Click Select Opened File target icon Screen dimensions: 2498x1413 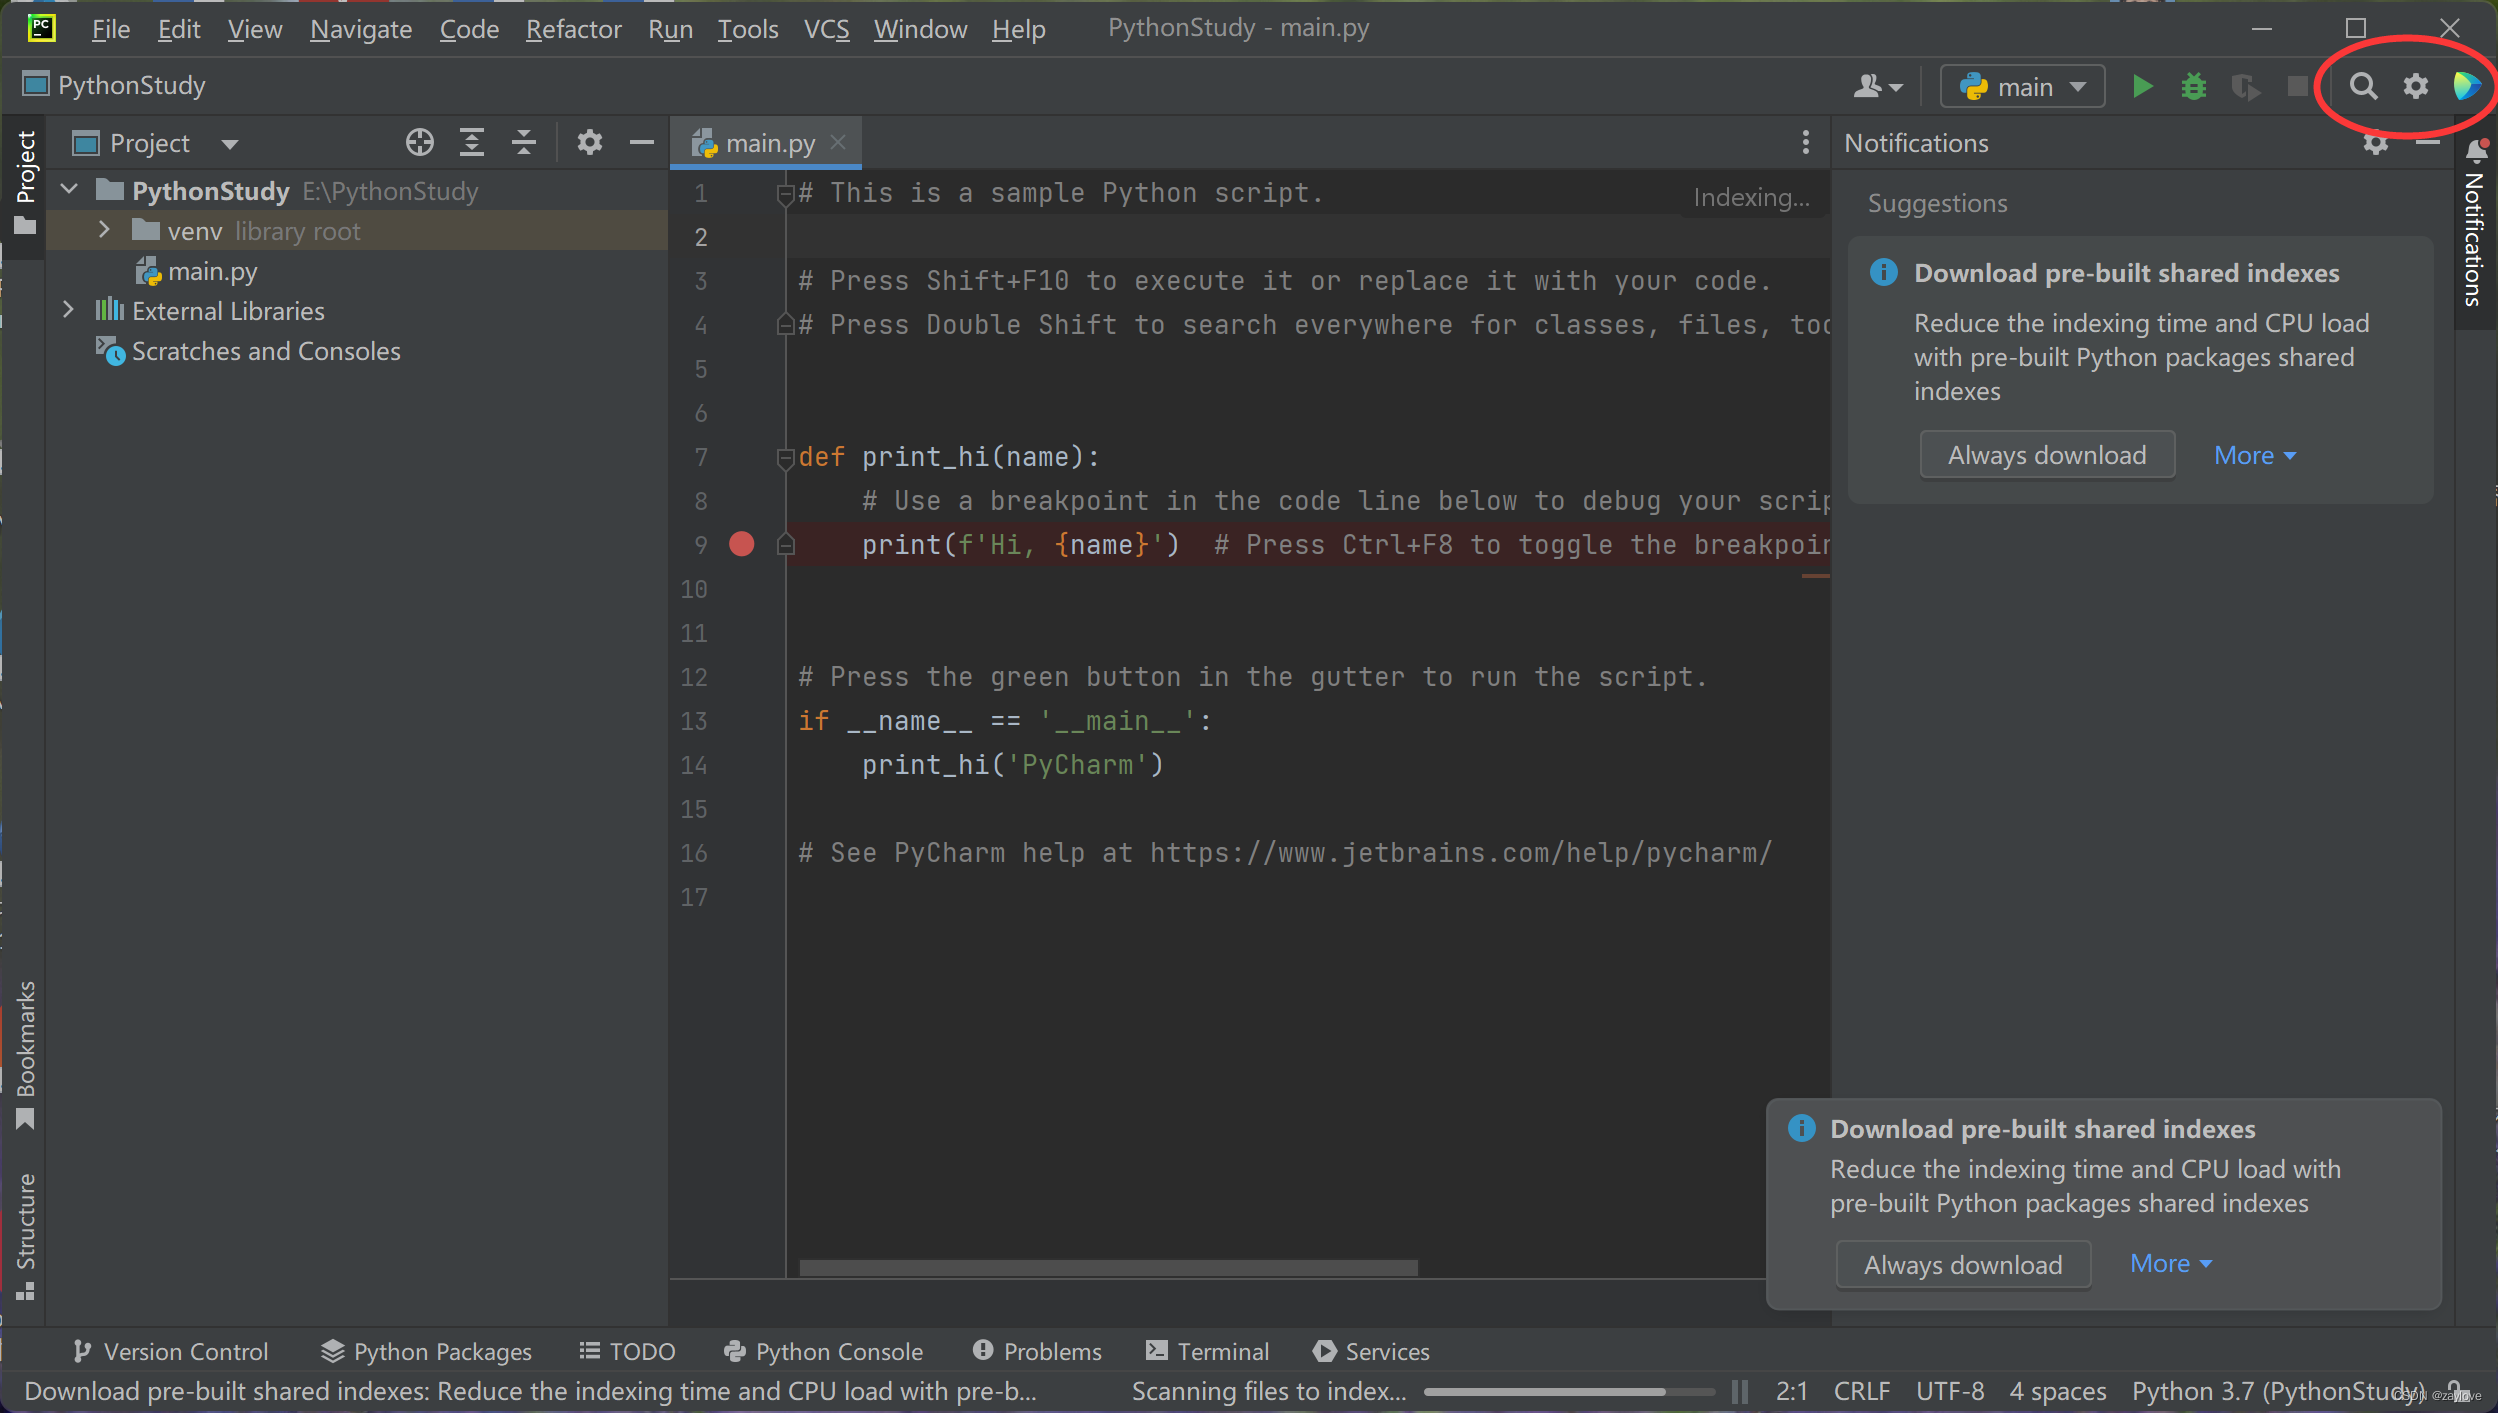point(420,143)
